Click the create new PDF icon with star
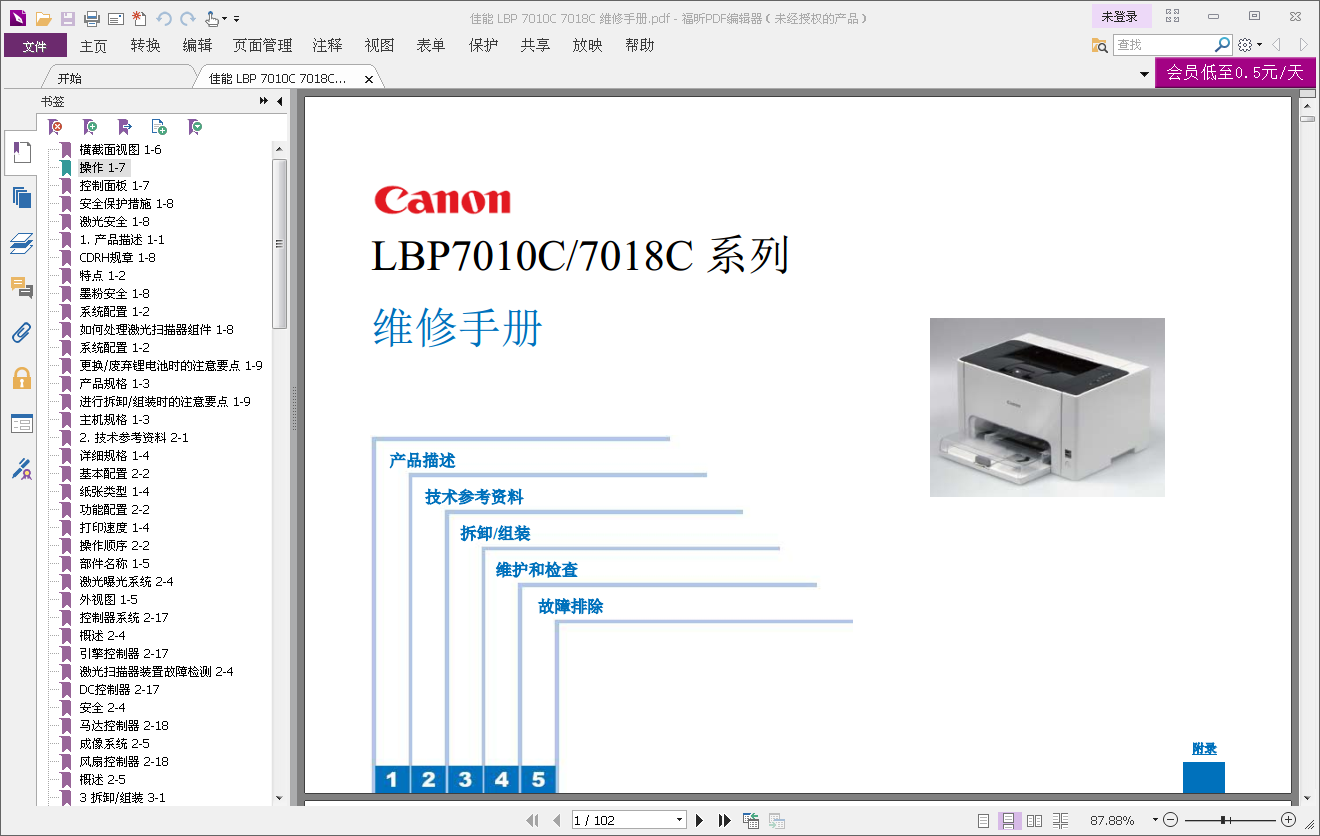Screen dimensions: 1320x836 tap(139, 18)
